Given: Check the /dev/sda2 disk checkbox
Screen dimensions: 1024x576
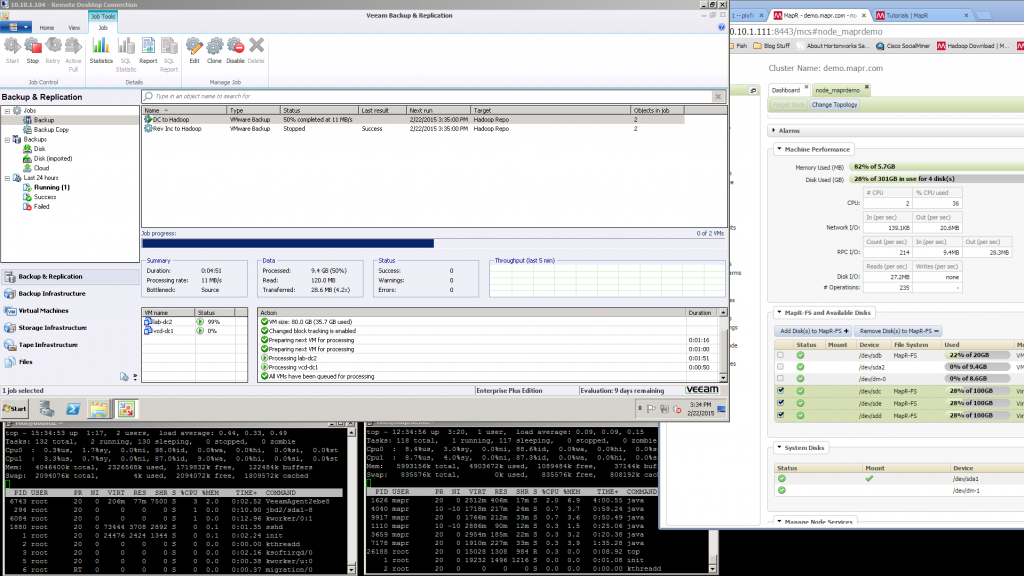Looking at the screenshot, I should click(x=780, y=367).
